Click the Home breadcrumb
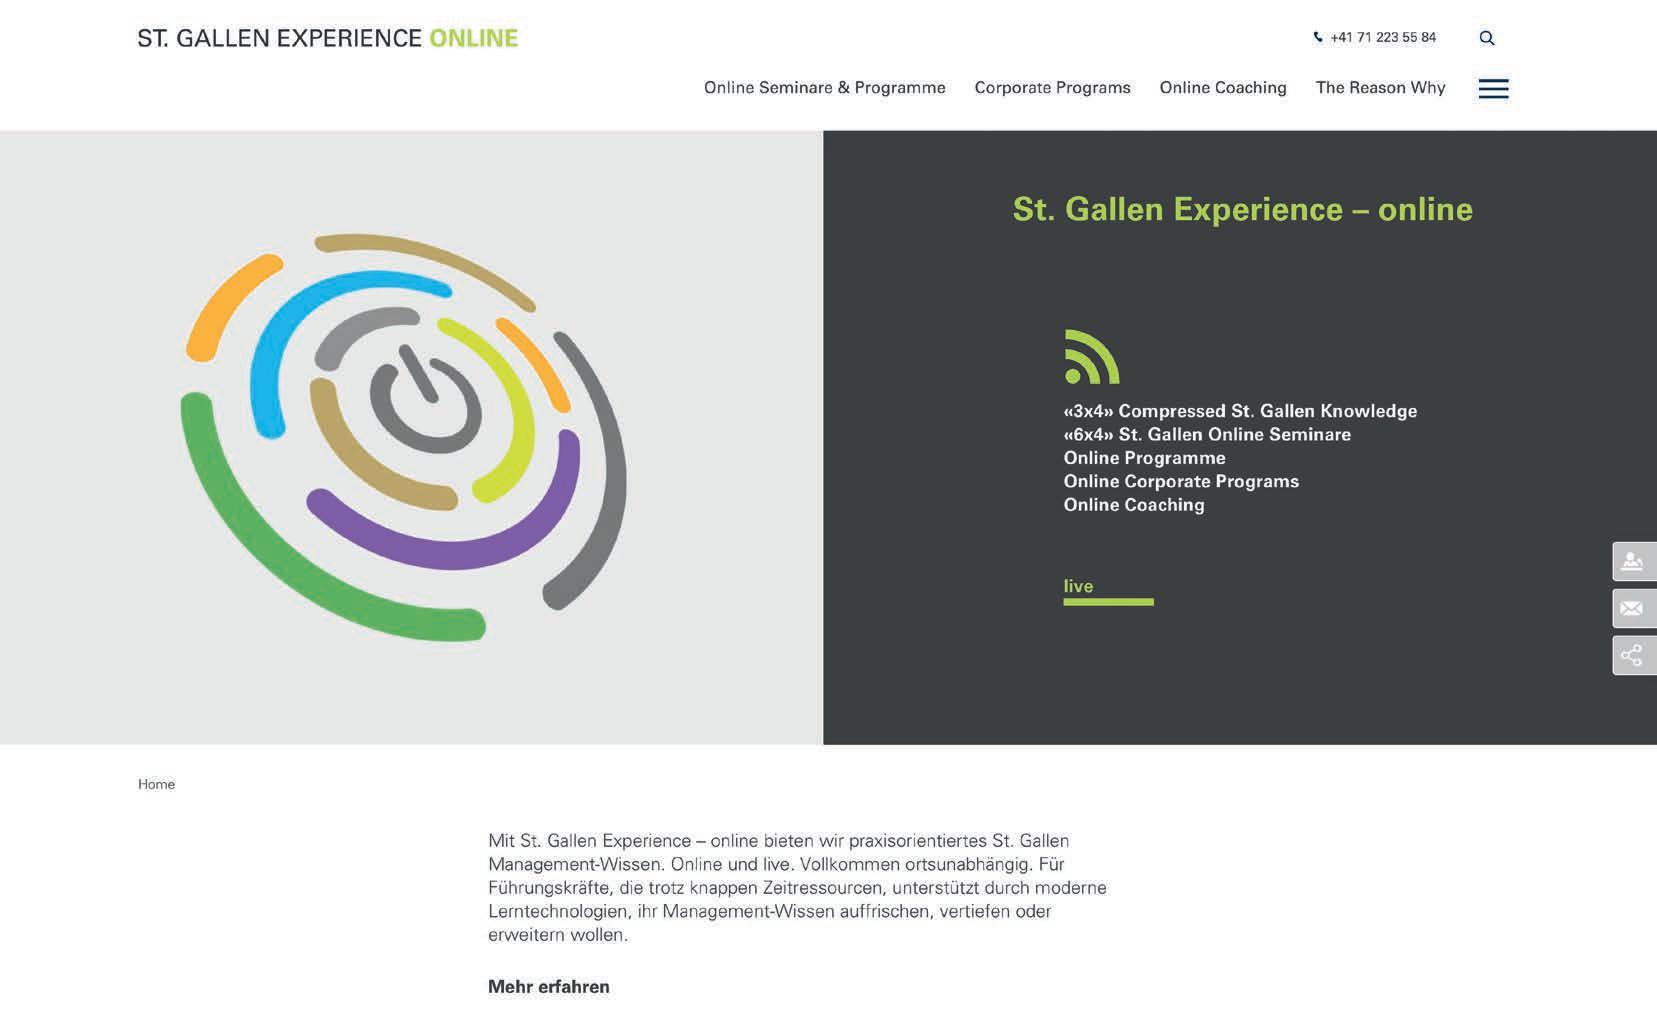Screen dimensions: 1657x1029 (157, 784)
